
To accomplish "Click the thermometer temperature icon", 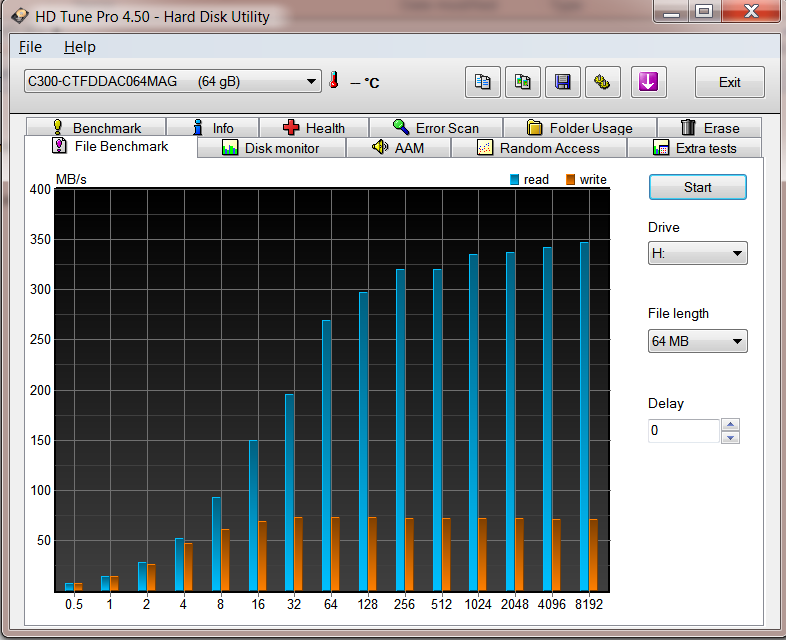I will point(334,80).
